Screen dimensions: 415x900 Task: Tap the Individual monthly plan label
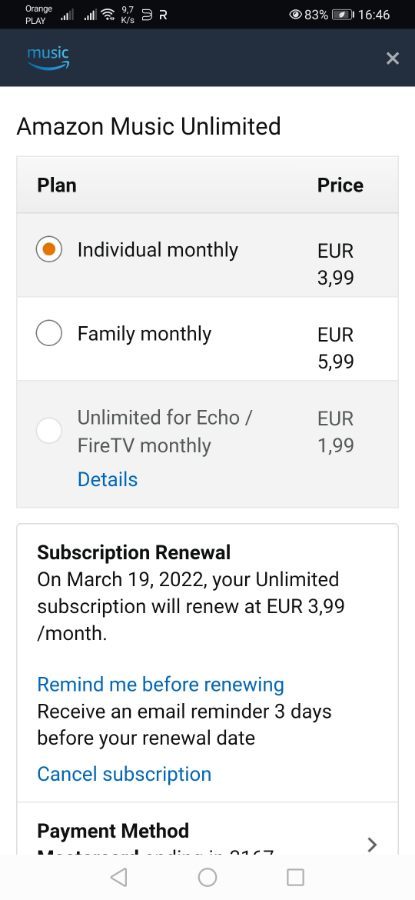point(157,250)
